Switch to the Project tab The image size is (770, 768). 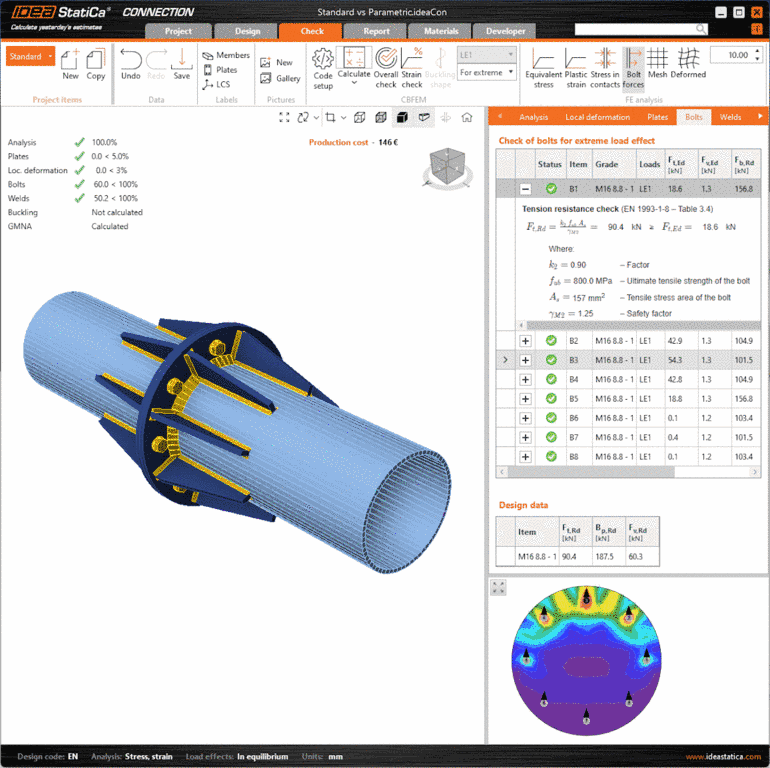178,31
